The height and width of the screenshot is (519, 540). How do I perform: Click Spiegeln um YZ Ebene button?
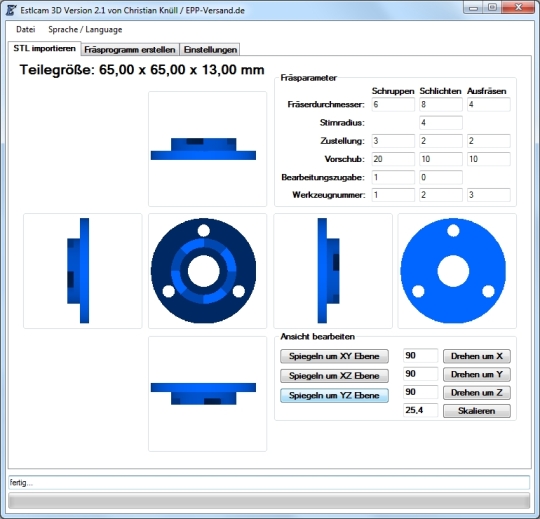pos(334,395)
